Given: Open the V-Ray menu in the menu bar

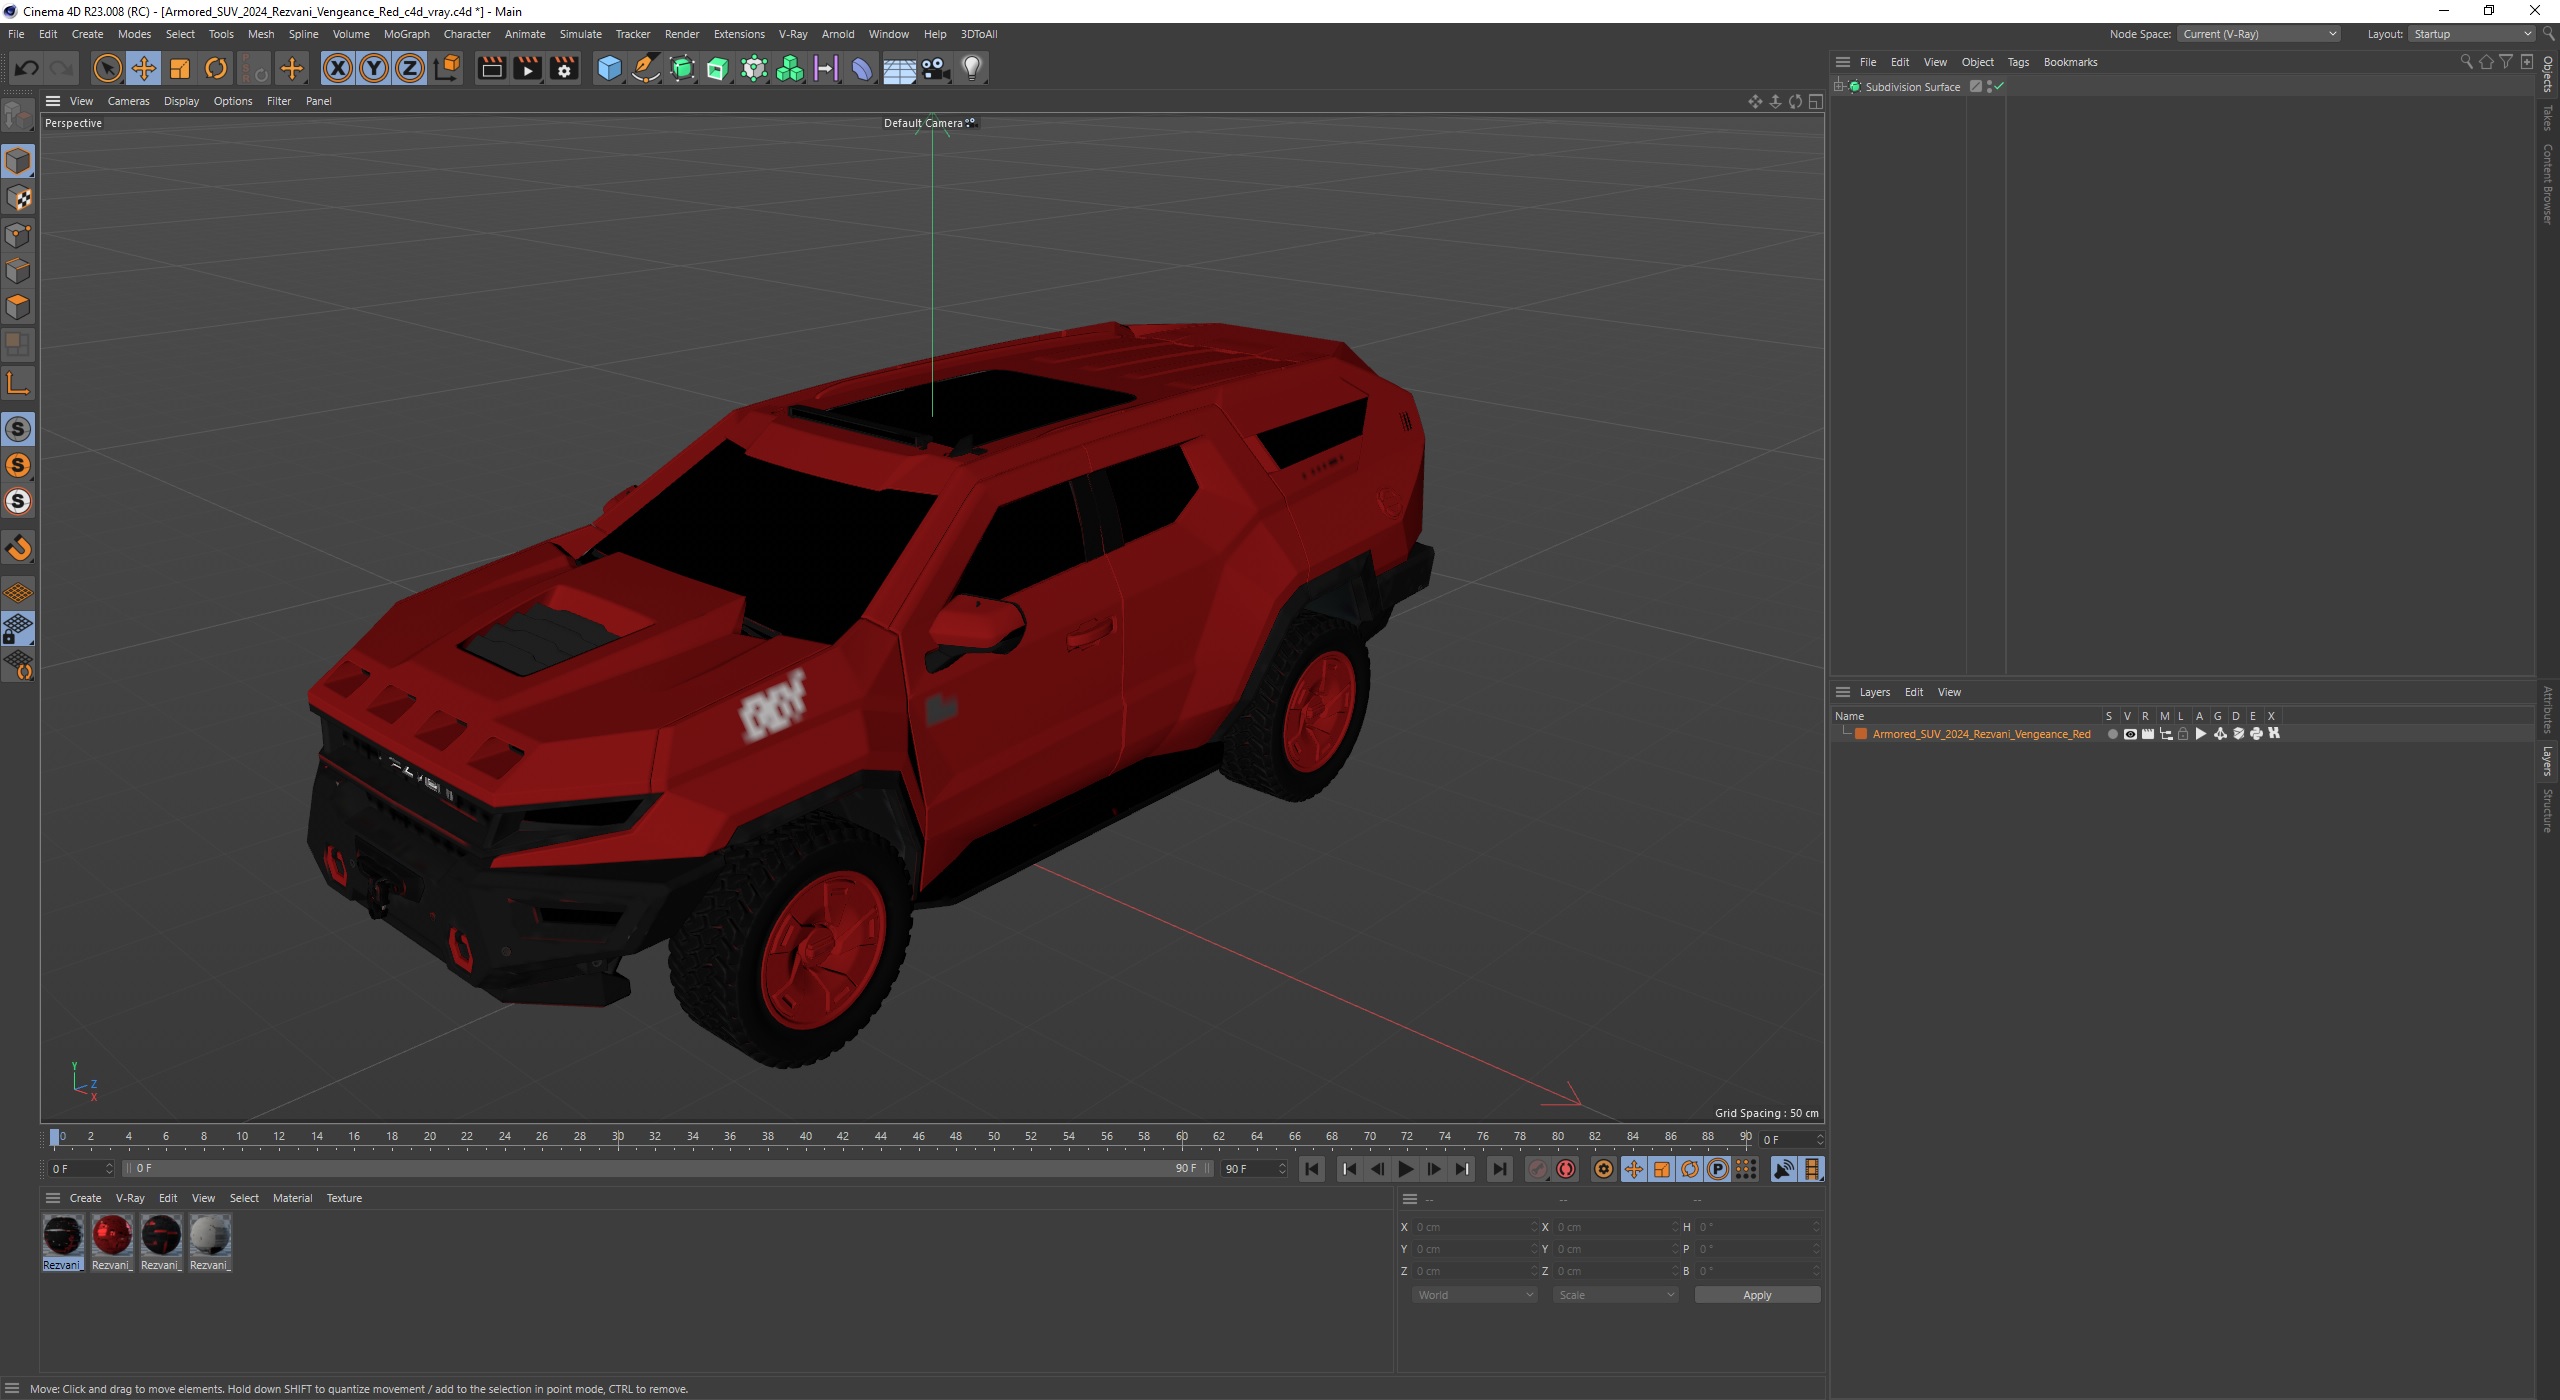Looking at the screenshot, I should [793, 34].
